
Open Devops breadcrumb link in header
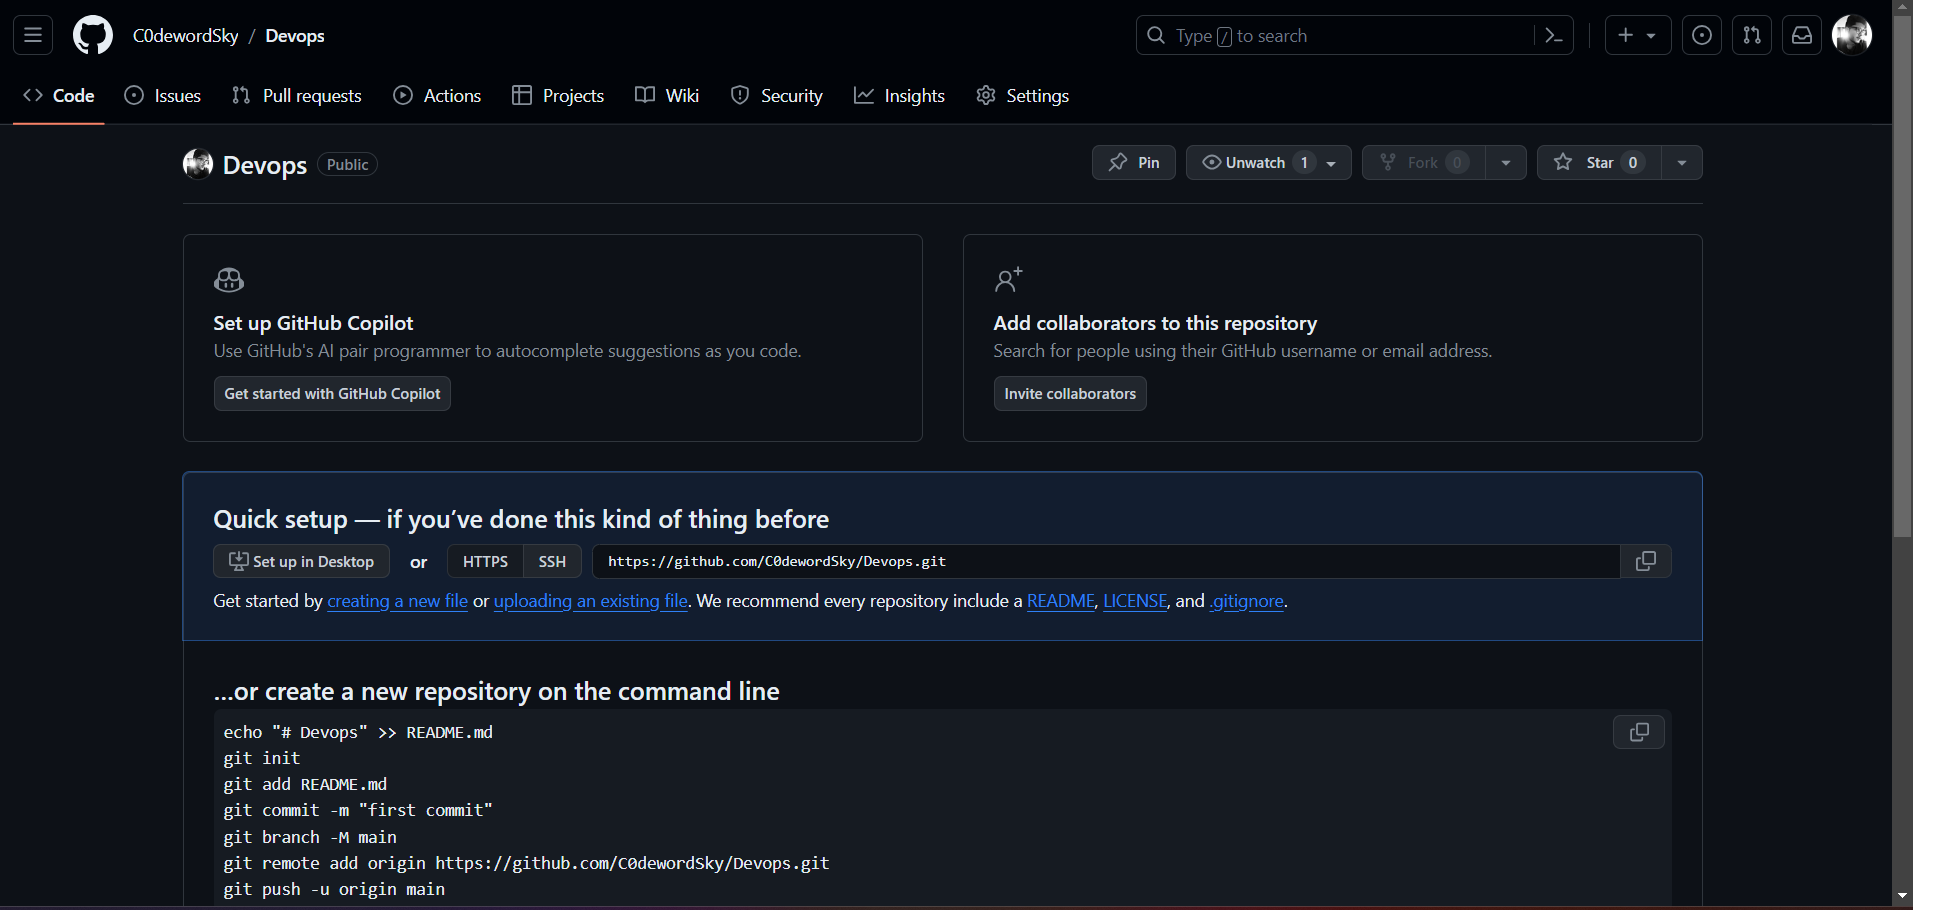(295, 36)
